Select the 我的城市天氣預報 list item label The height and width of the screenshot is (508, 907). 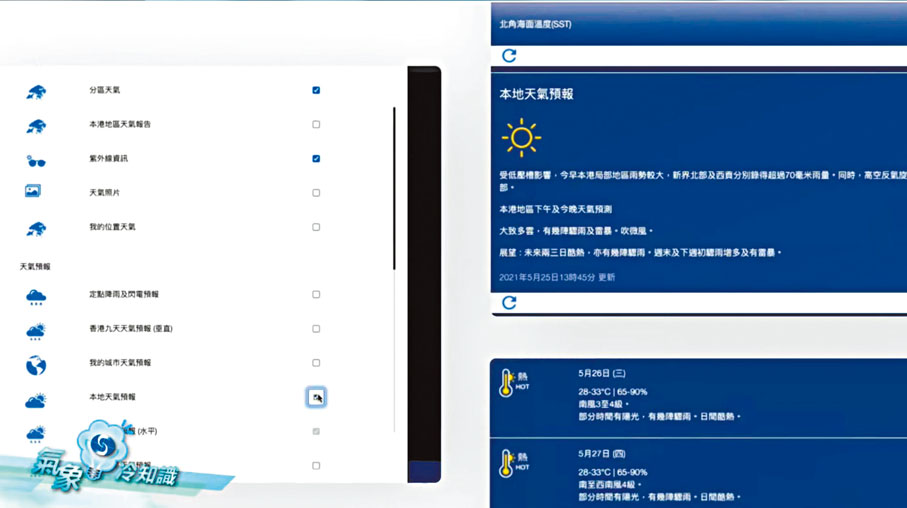click(x=120, y=363)
